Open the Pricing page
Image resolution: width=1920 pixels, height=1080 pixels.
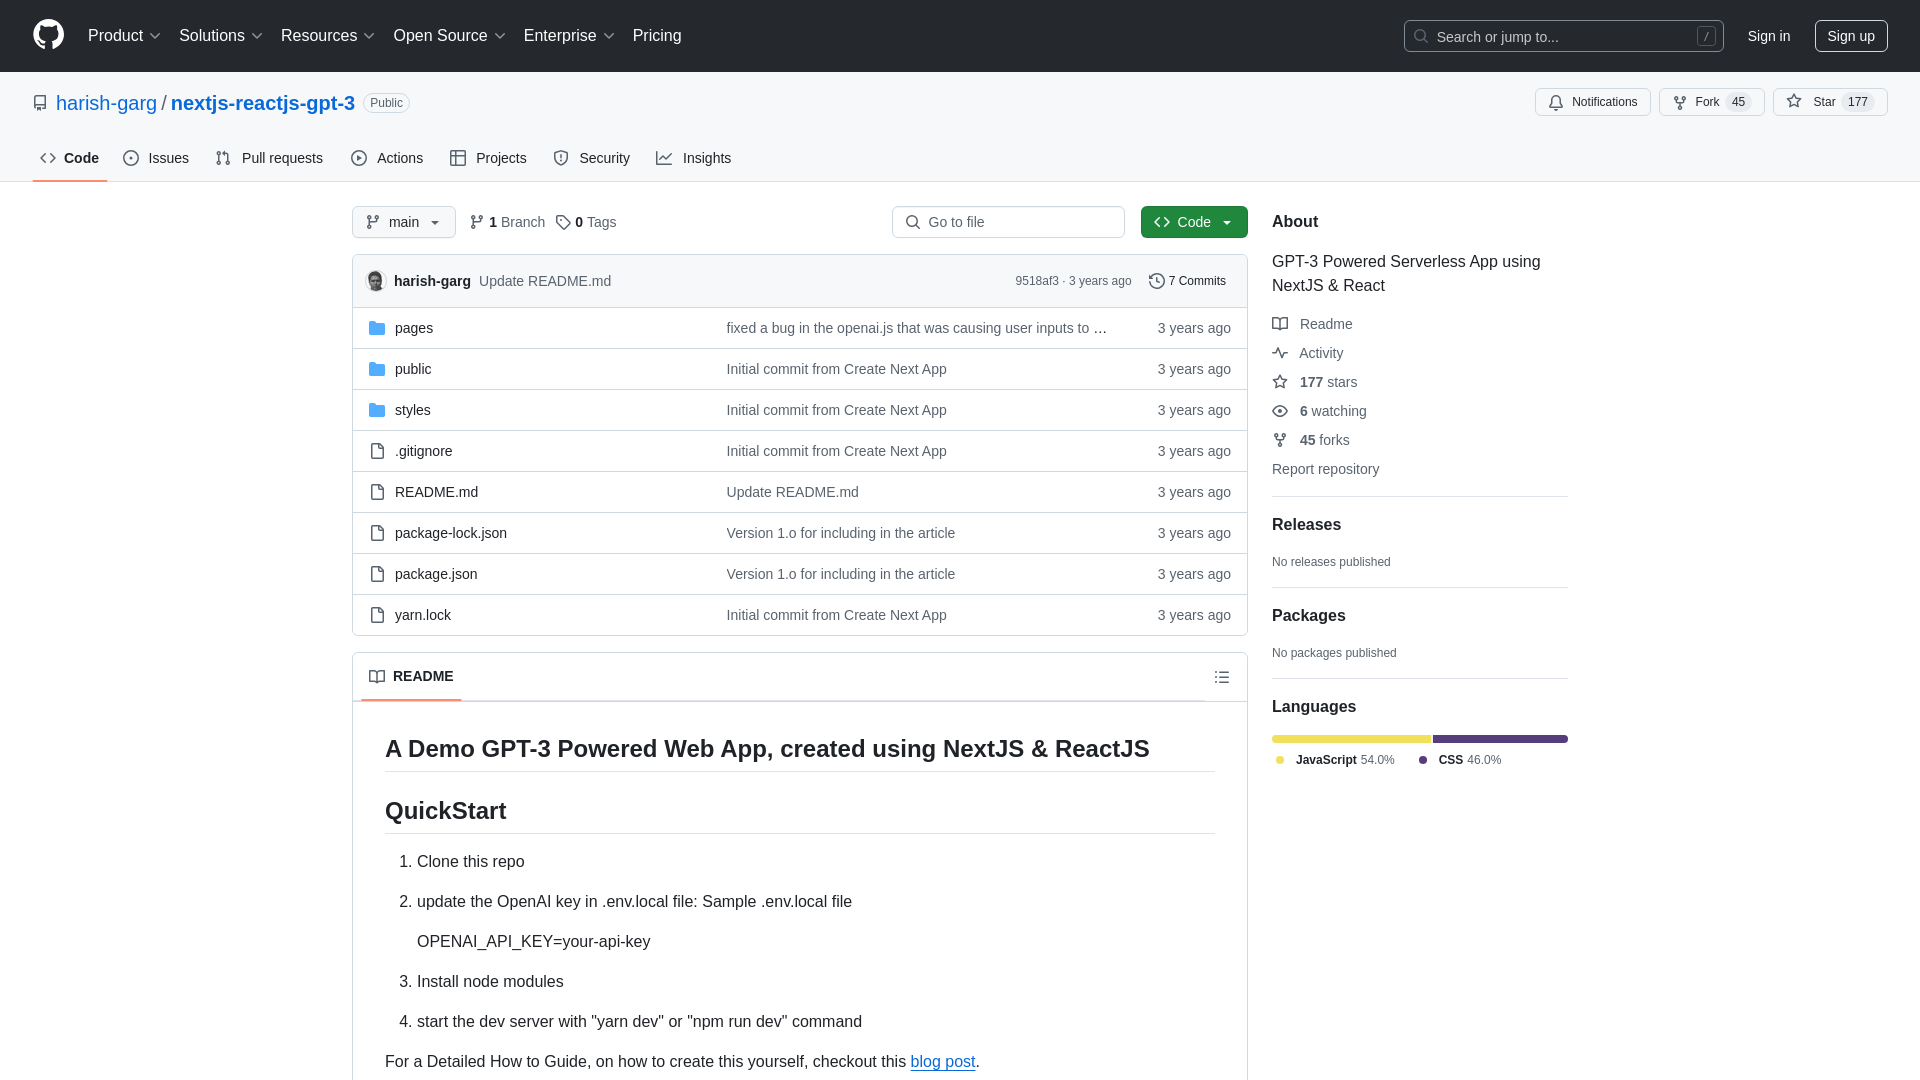[657, 35]
